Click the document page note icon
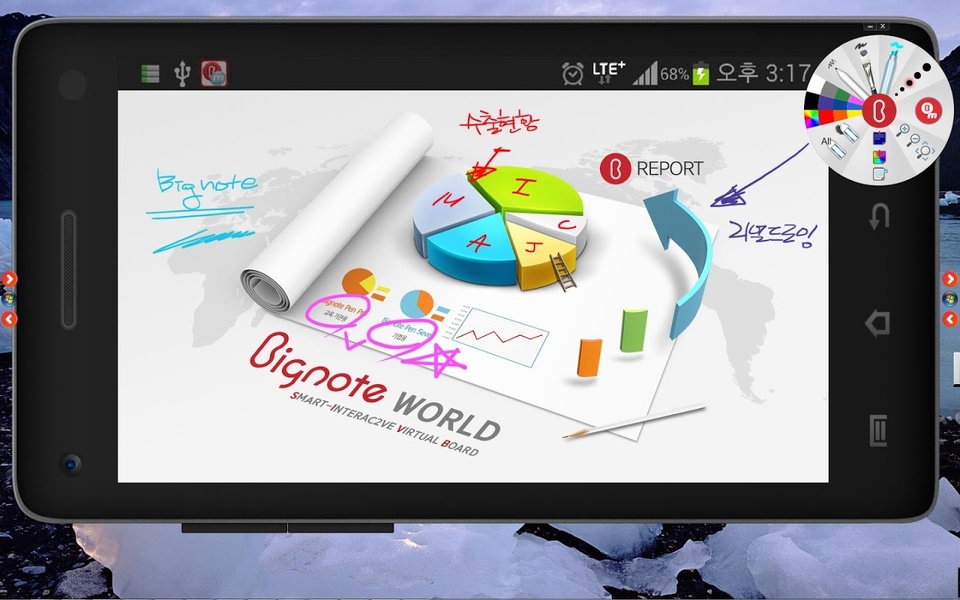Image resolution: width=960 pixels, height=600 pixels. pos(880,173)
